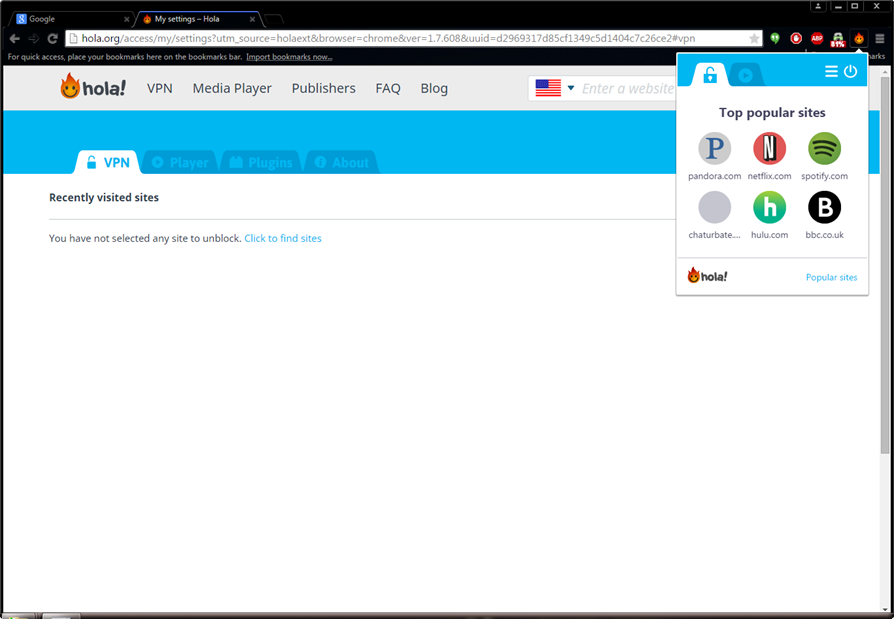Select the My settings – Hola browser tab

point(197,19)
